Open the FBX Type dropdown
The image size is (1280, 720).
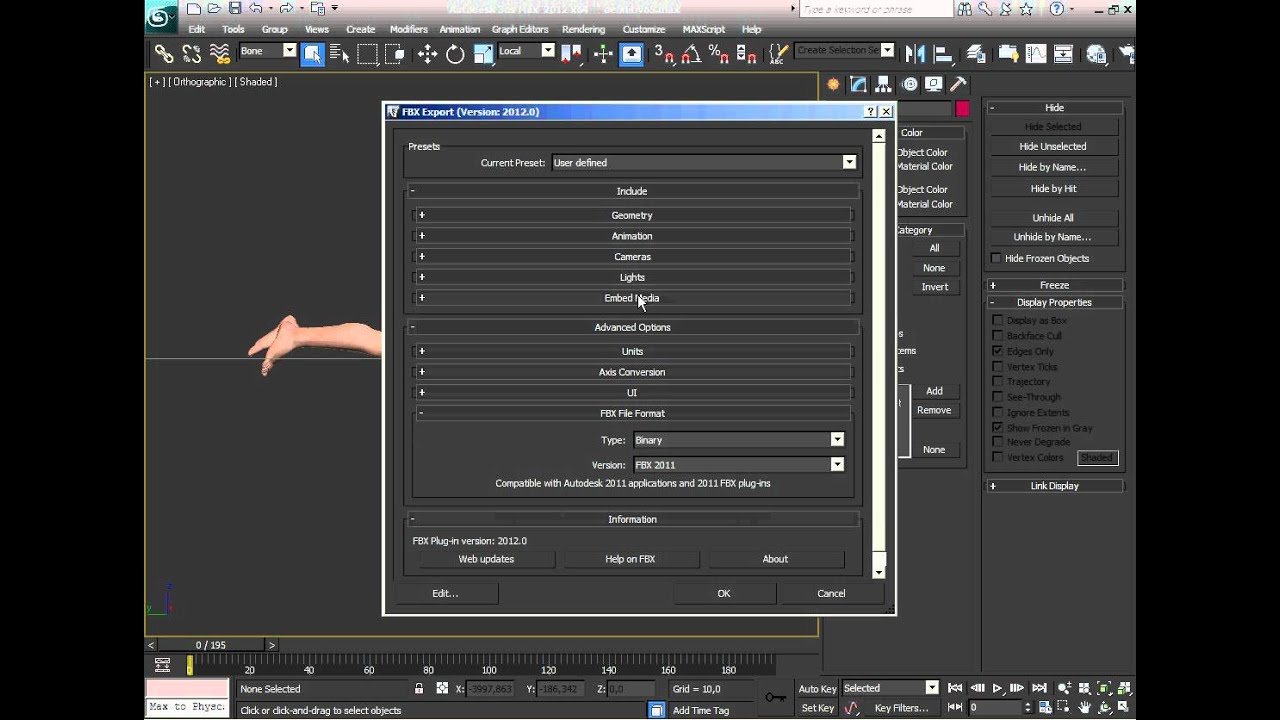pyautogui.click(x=739, y=440)
